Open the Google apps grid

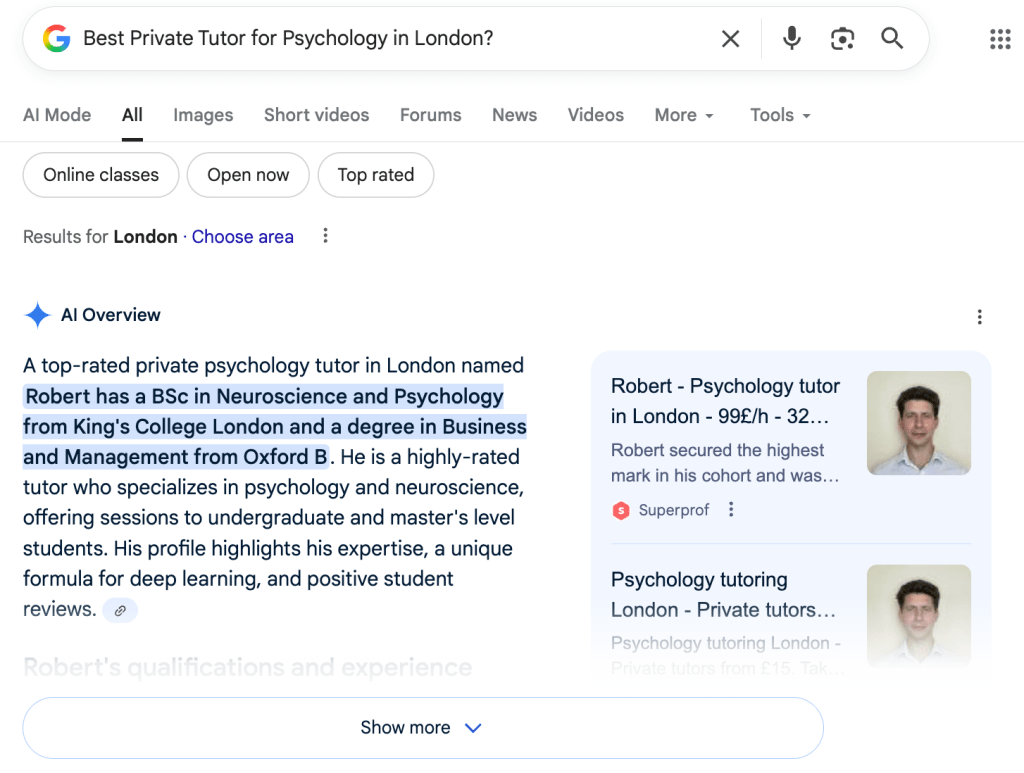tap(1000, 39)
